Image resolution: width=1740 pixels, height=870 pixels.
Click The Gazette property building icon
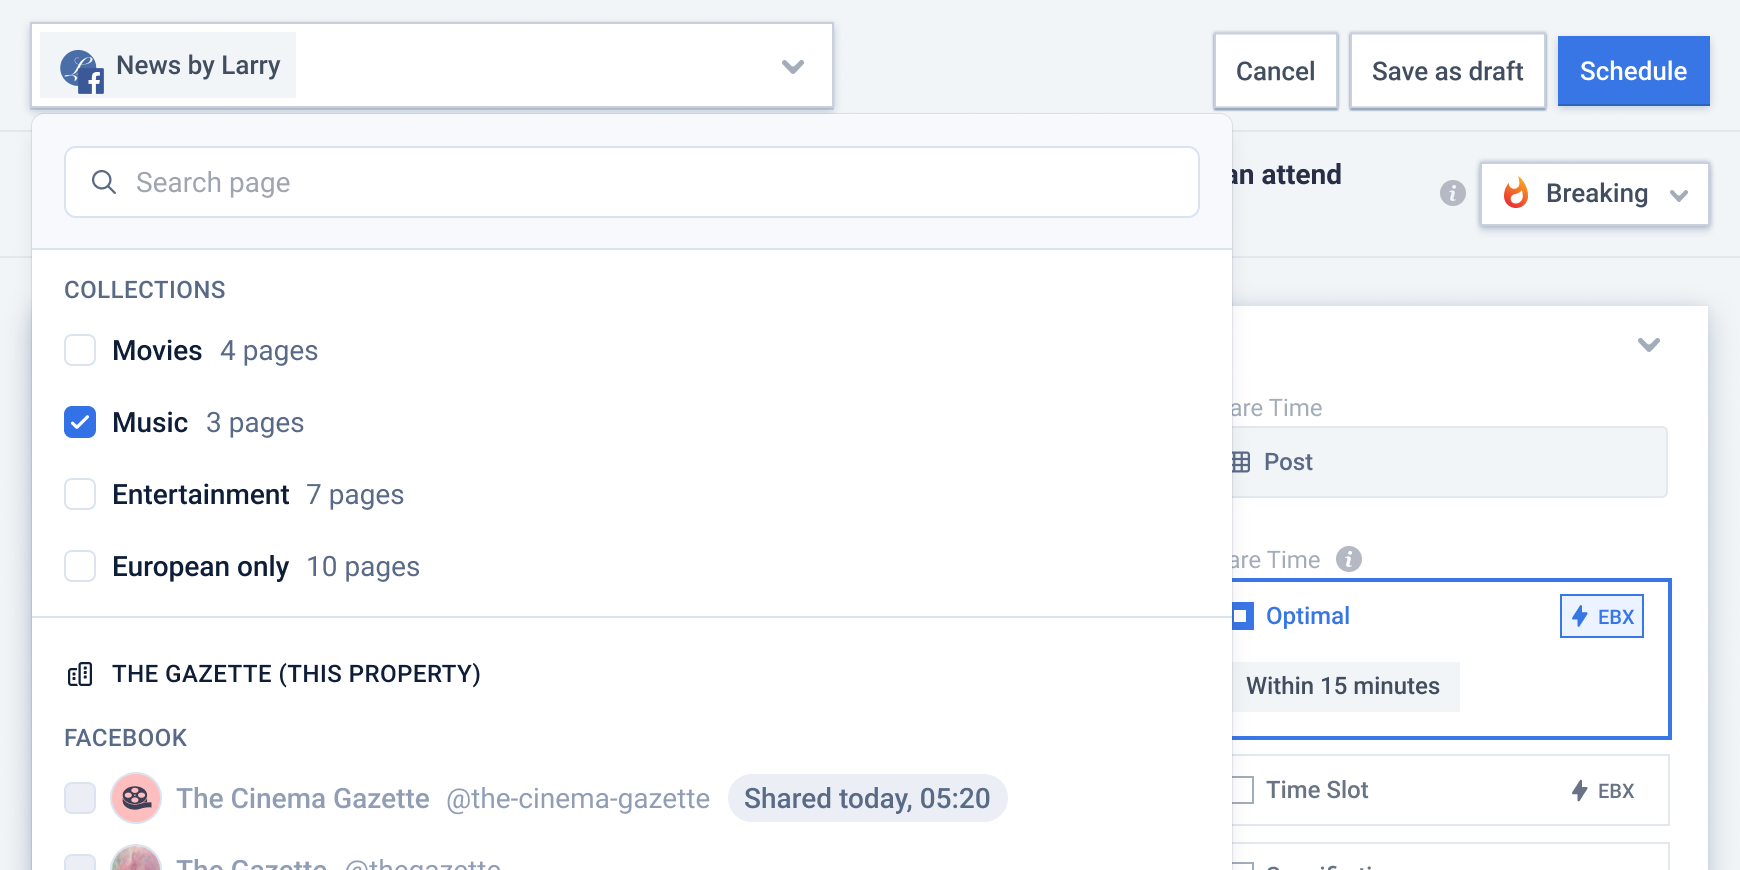[80, 674]
